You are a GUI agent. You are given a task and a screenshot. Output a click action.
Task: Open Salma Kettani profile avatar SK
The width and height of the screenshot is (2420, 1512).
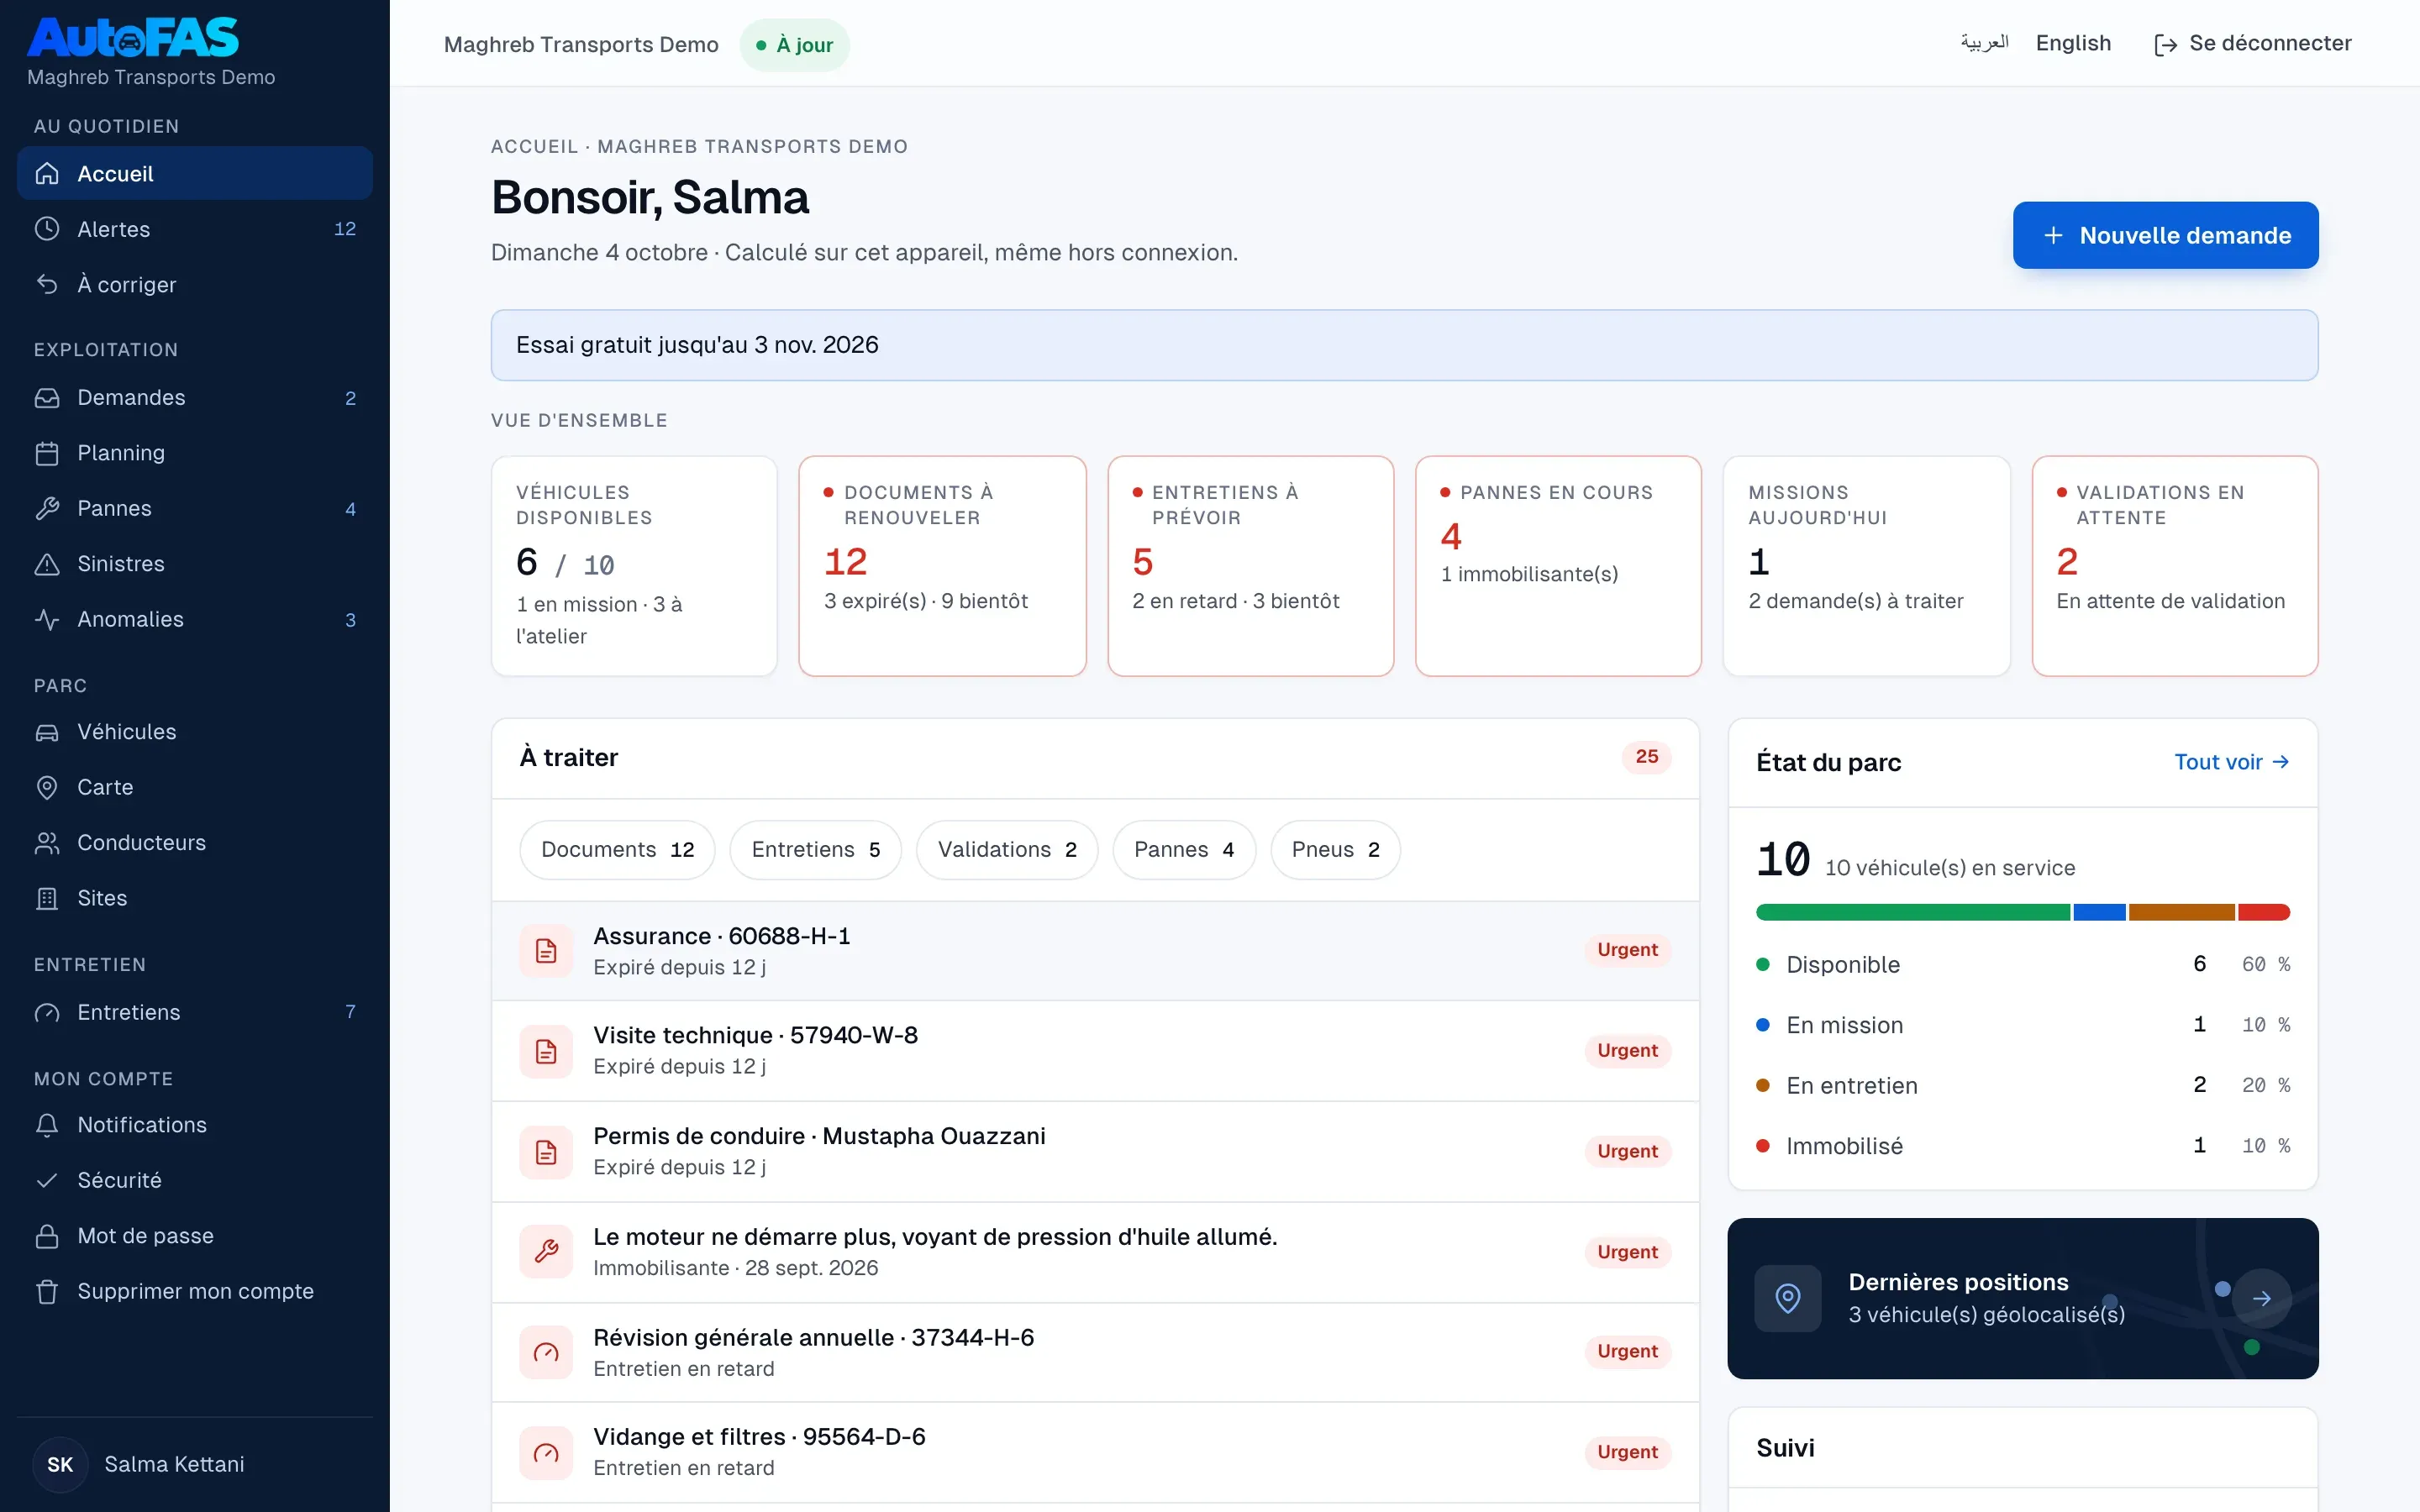(60, 1465)
